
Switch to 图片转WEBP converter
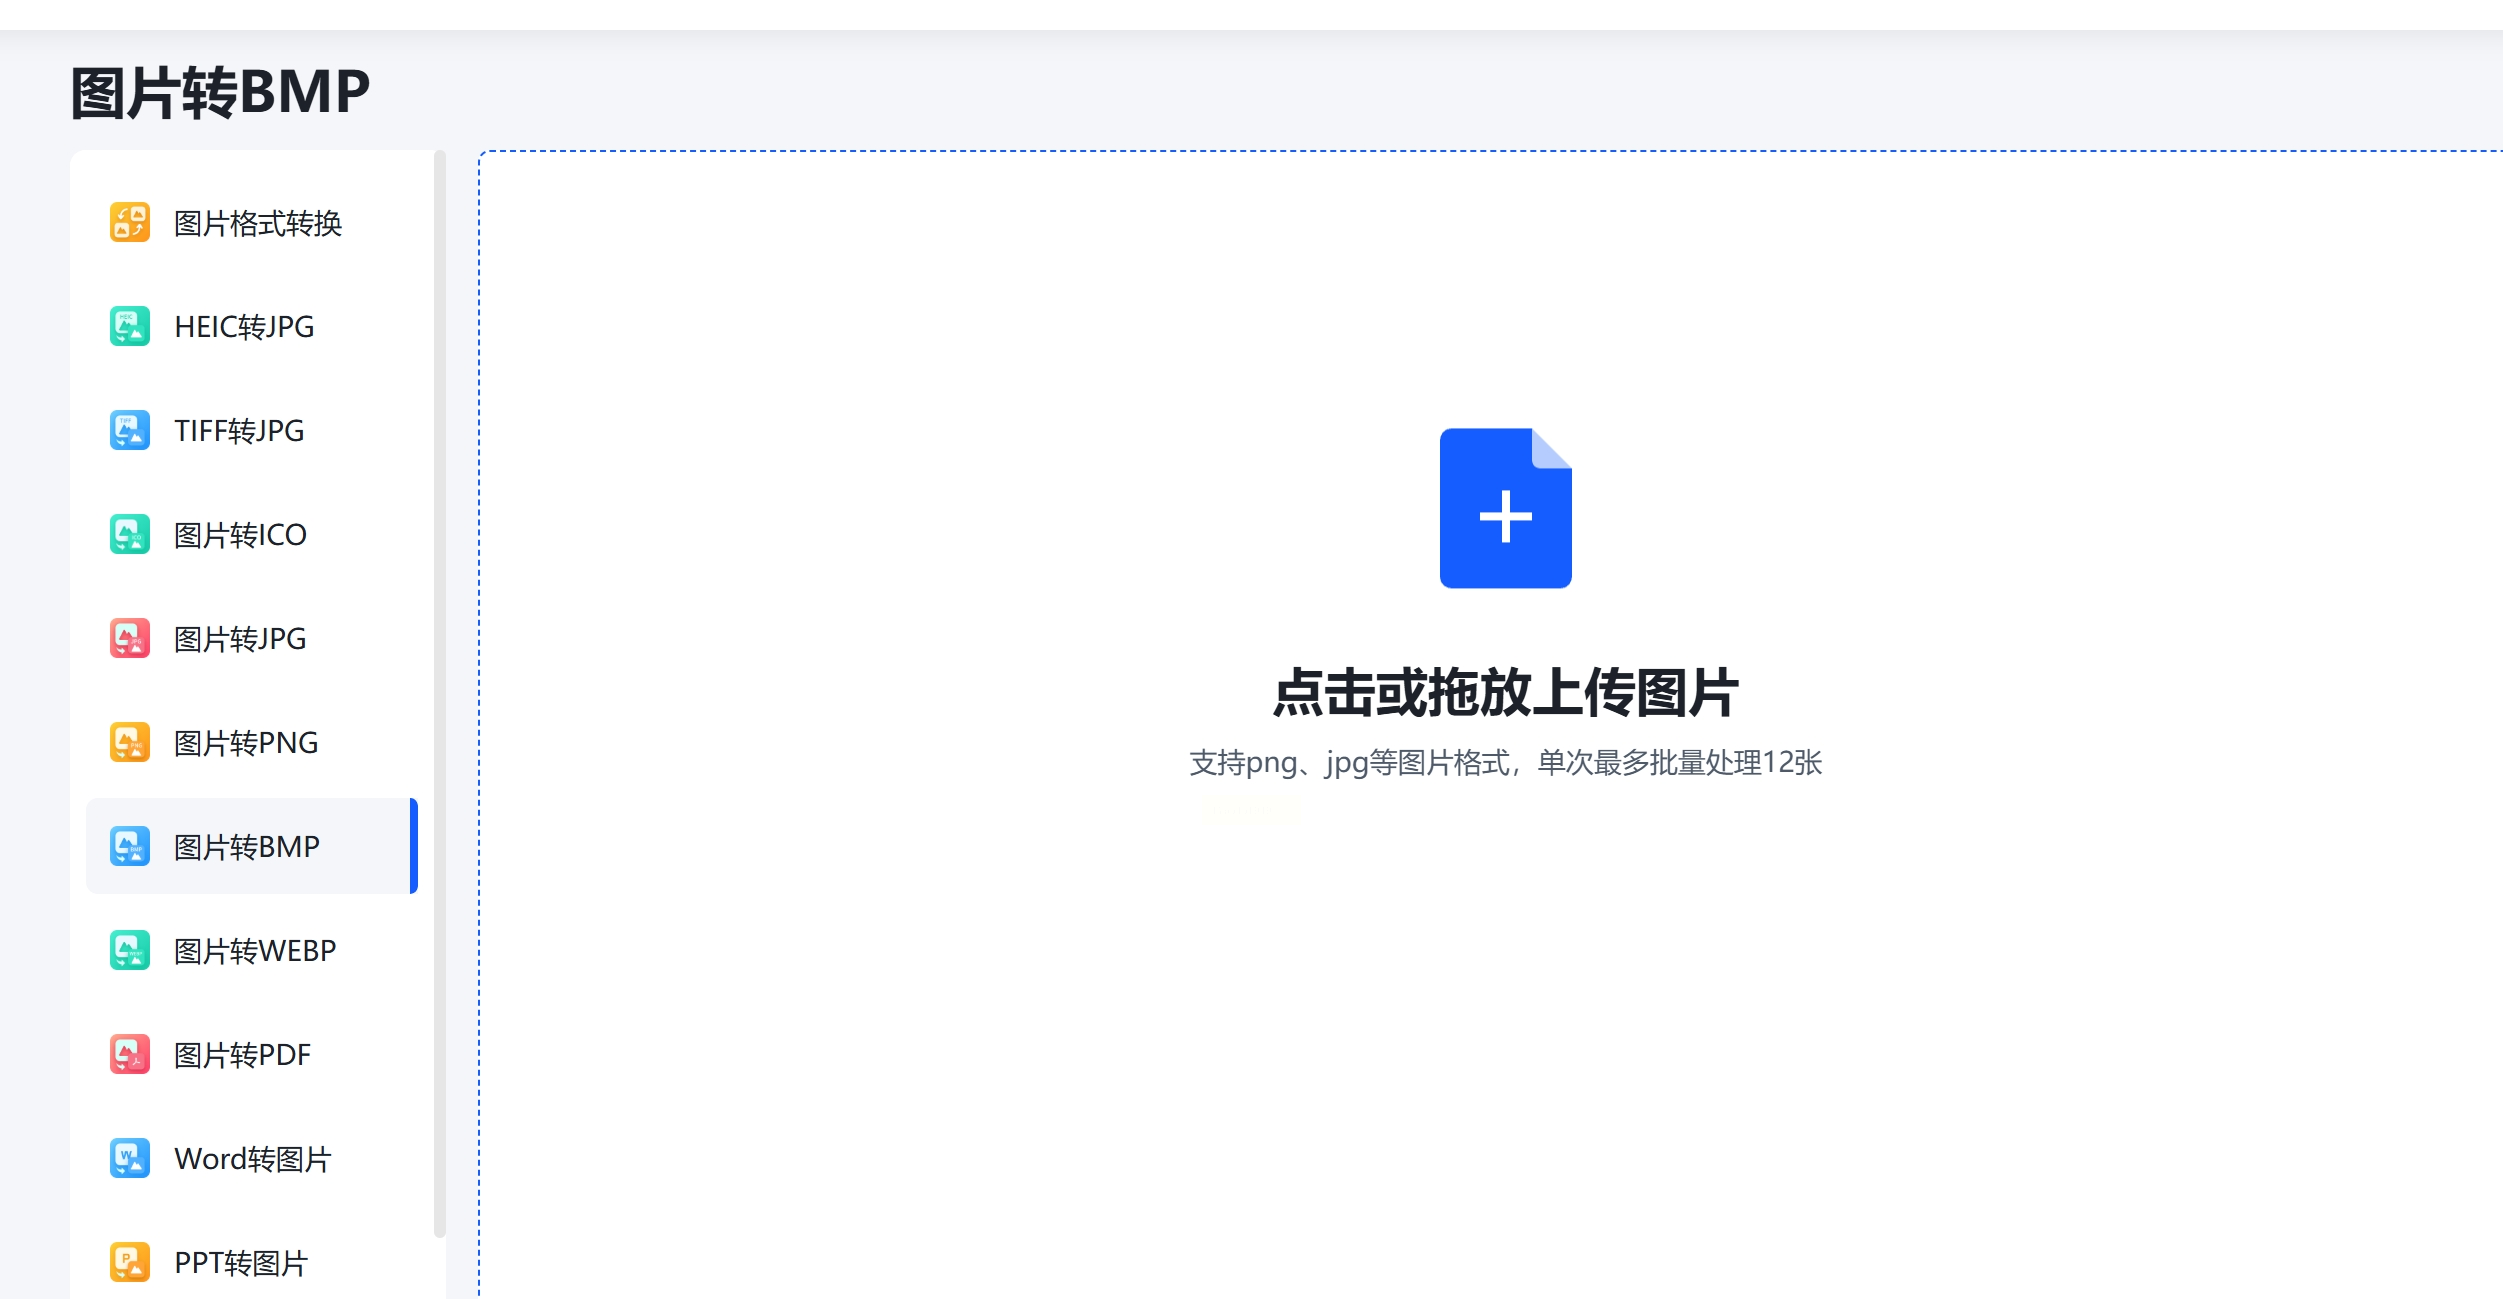(255, 951)
